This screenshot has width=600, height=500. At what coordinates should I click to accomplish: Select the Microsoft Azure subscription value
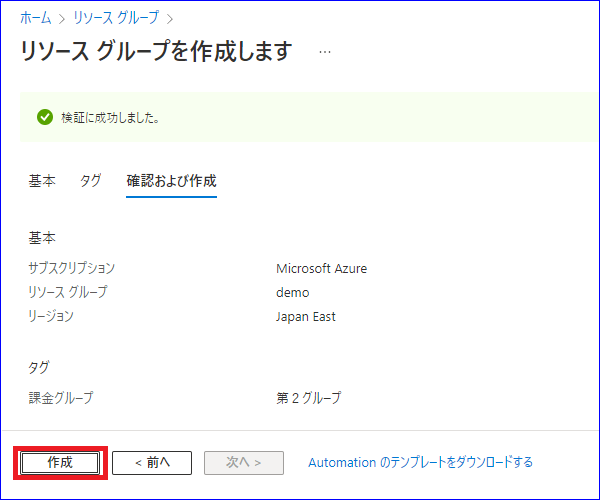click(x=321, y=269)
